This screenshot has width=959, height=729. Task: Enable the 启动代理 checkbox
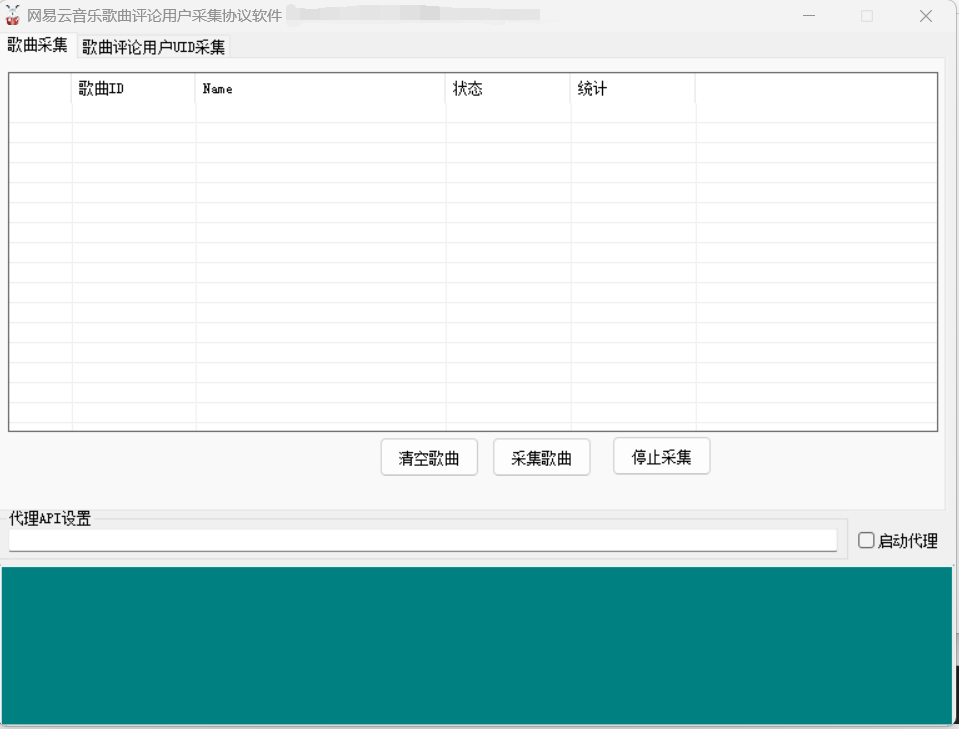pos(867,541)
